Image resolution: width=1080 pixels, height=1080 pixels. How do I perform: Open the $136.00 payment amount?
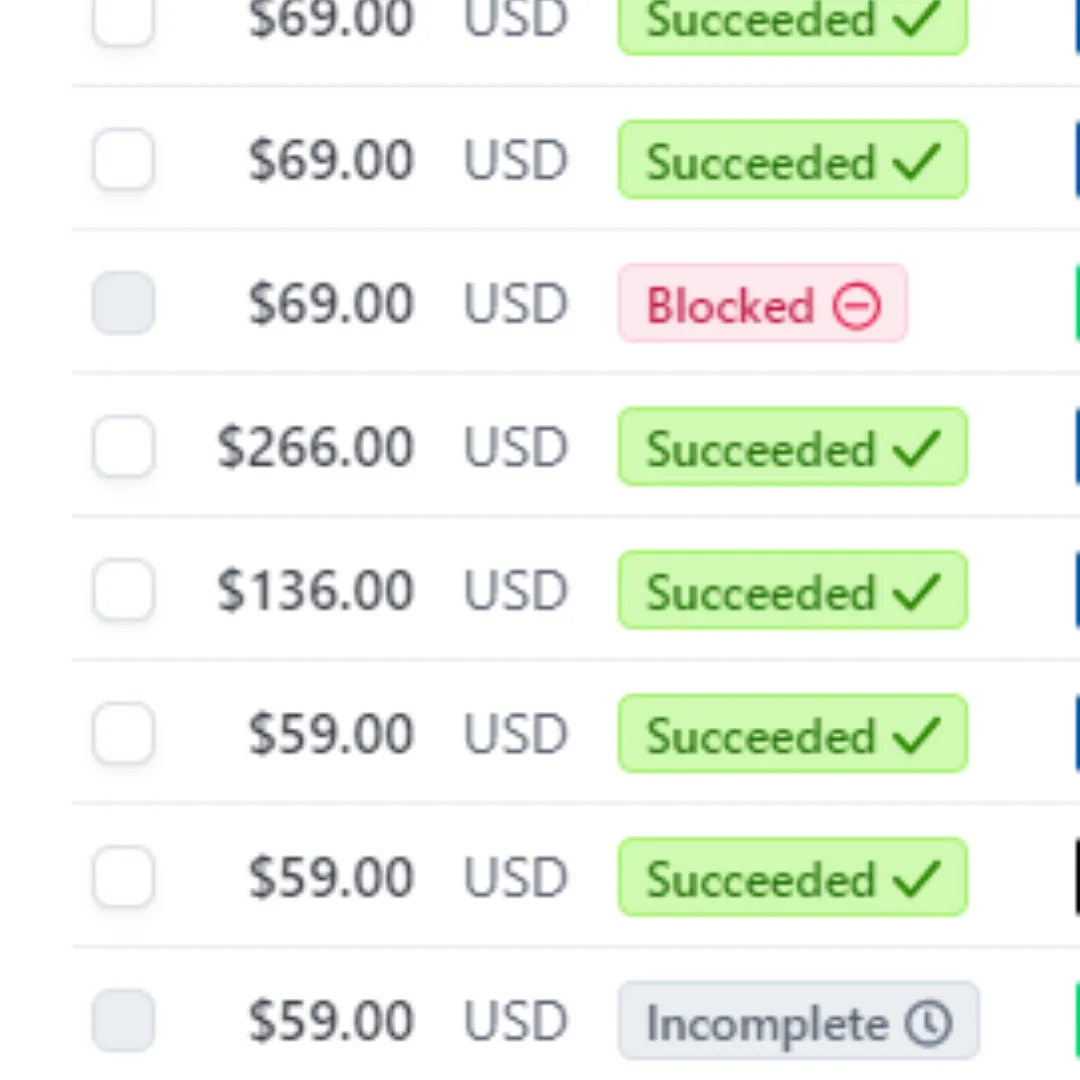(x=315, y=590)
